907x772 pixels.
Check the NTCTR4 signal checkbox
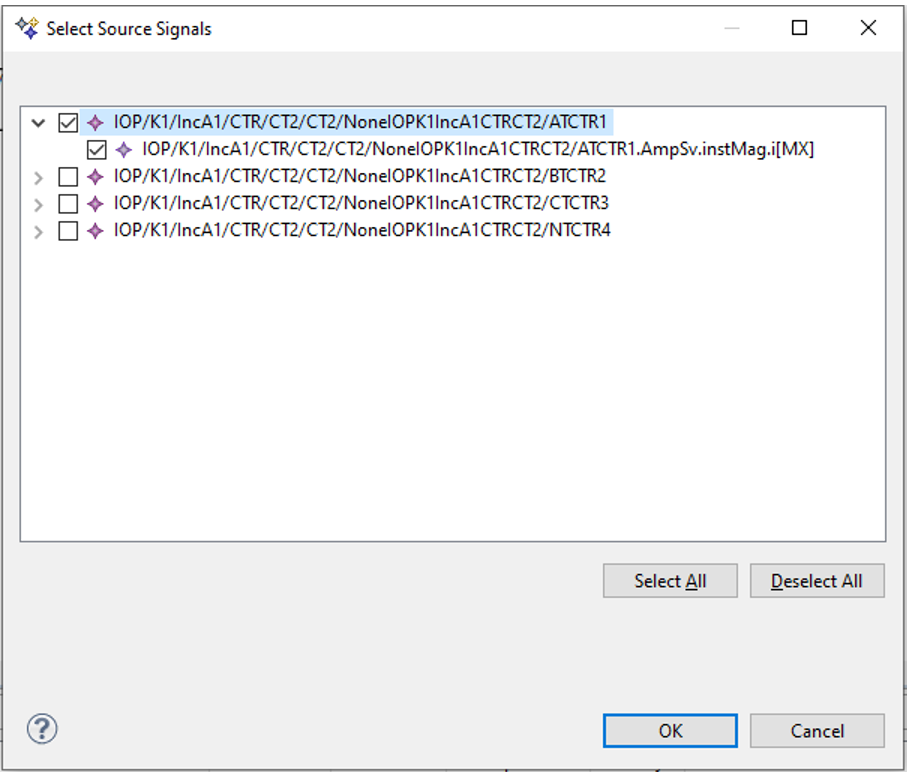coord(68,231)
